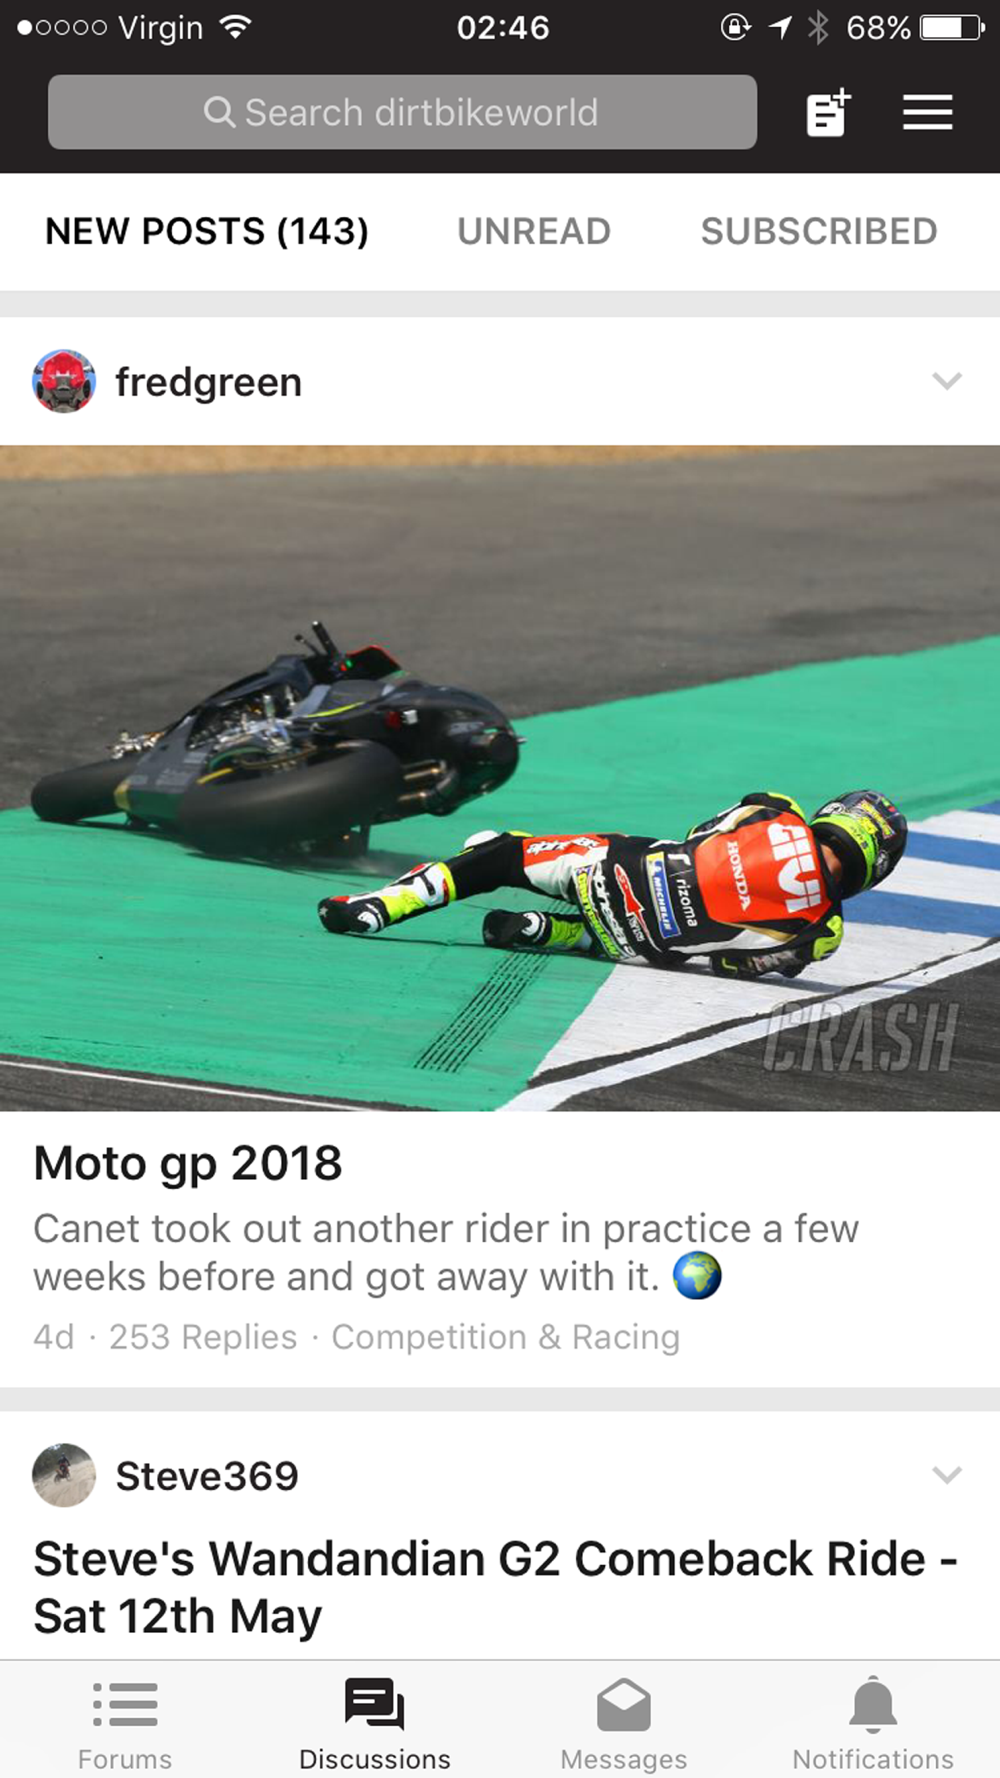The height and width of the screenshot is (1778, 1000).
Task: Select the NEW POSTS (143) tab
Action: pos(207,231)
